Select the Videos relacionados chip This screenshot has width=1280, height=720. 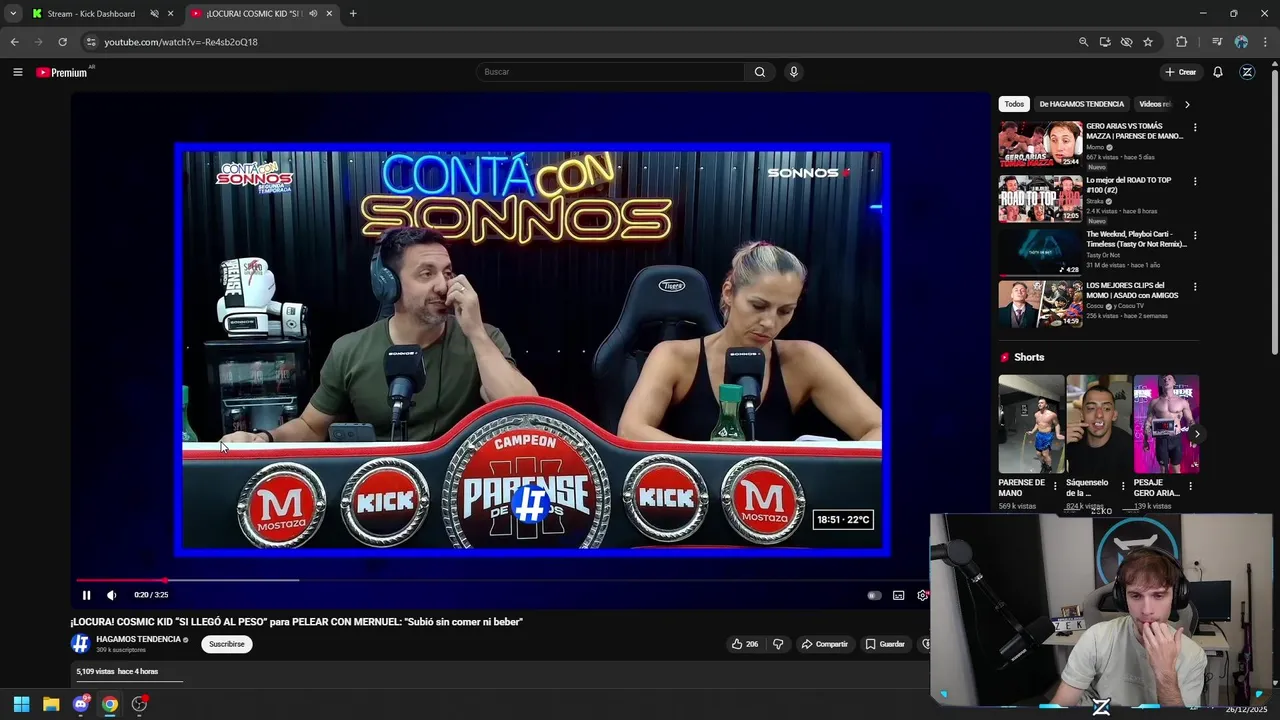pyautogui.click(x=1155, y=104)
